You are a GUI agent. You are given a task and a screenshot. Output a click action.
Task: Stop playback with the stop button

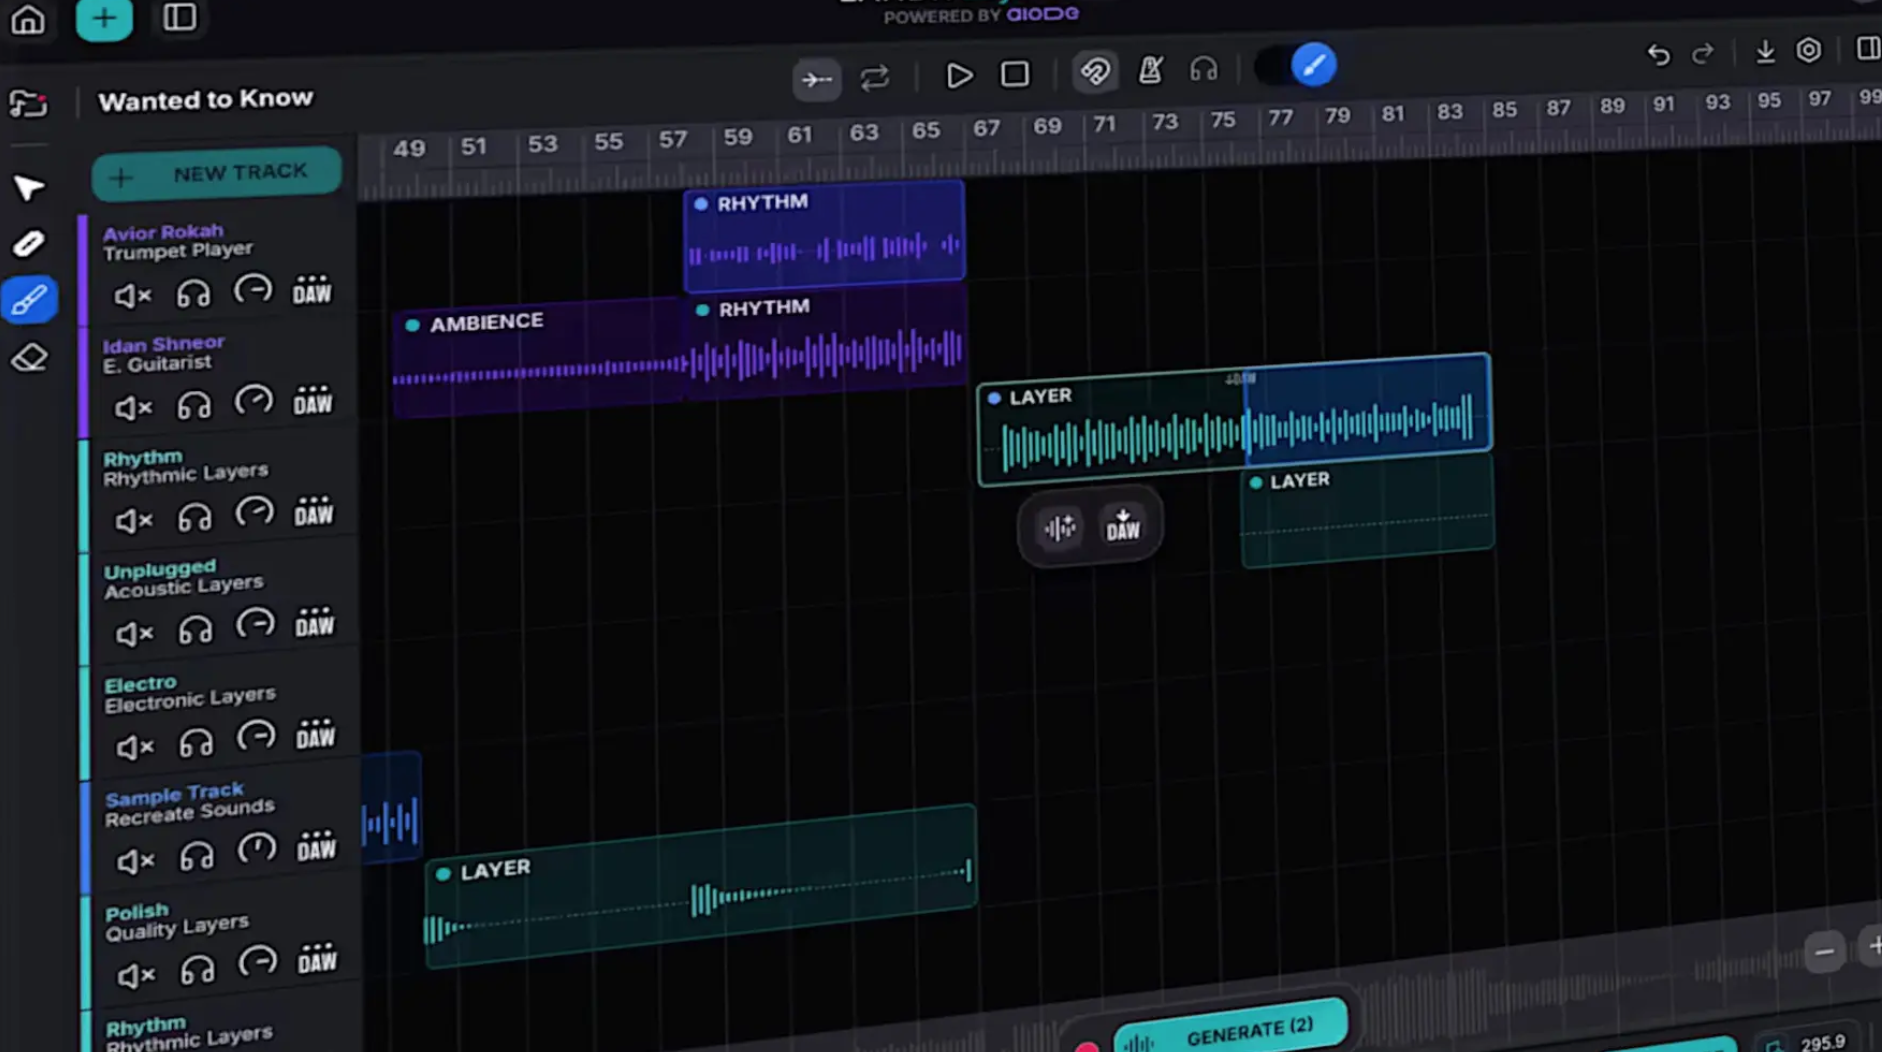(1015, 74)
